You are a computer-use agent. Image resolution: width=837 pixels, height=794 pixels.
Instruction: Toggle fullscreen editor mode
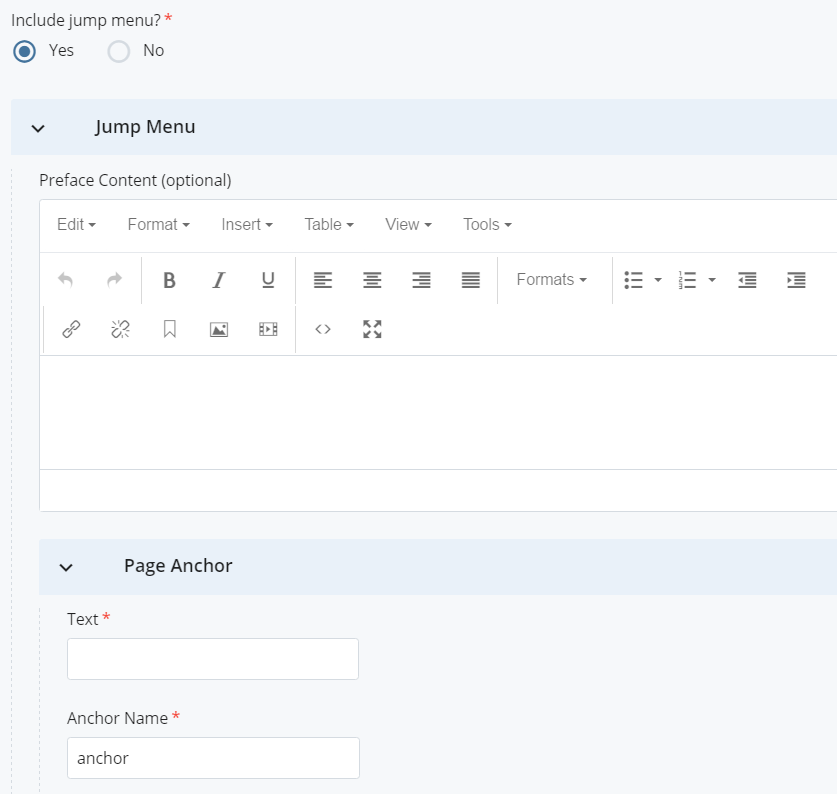(x=372, y=329)
